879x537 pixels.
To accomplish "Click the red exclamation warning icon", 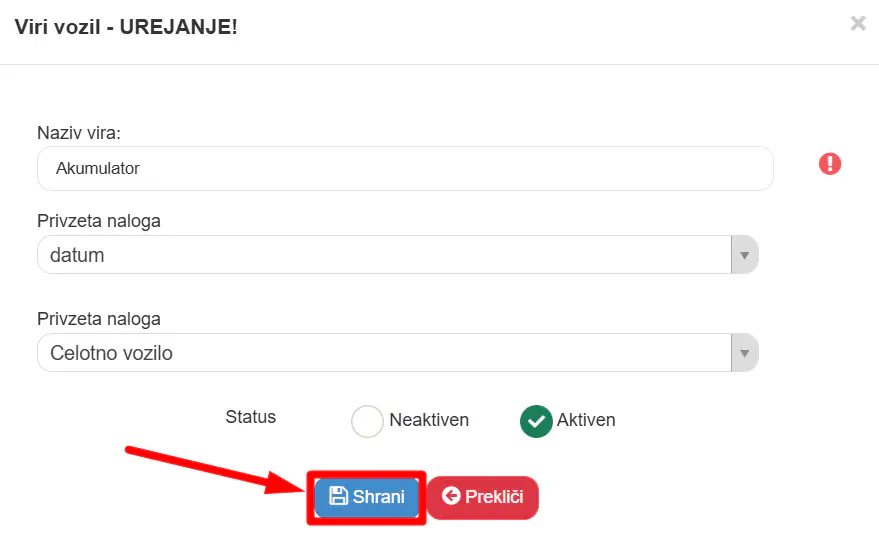I will tap(830, 164).
